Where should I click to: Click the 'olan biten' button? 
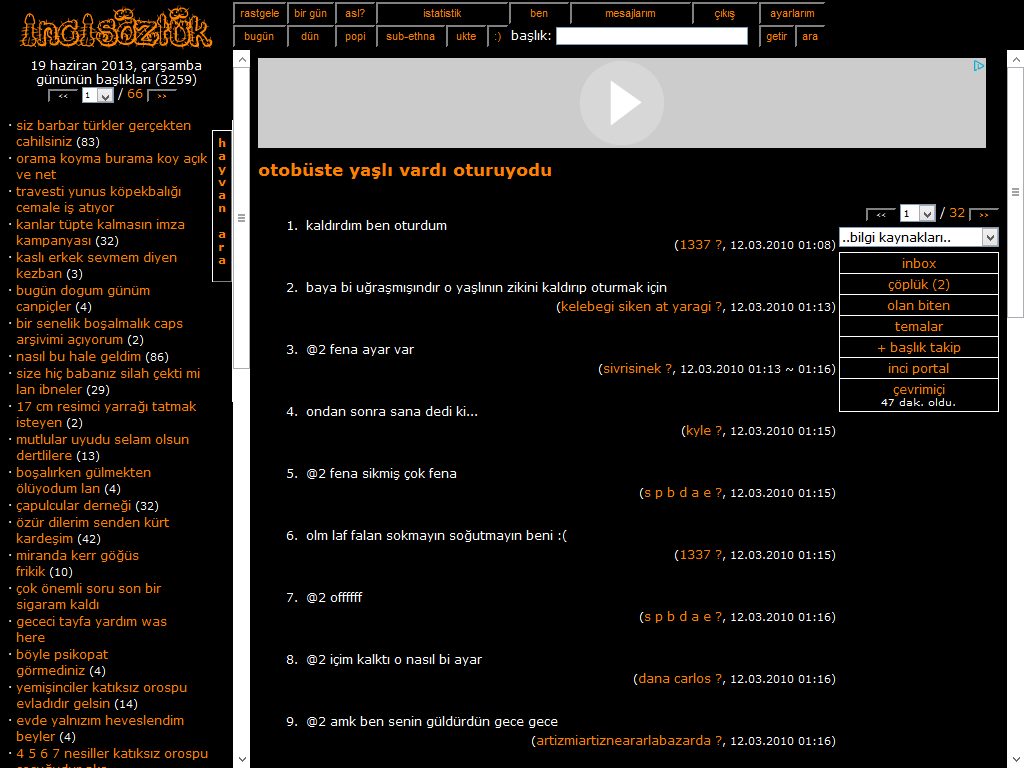(918, 305)
